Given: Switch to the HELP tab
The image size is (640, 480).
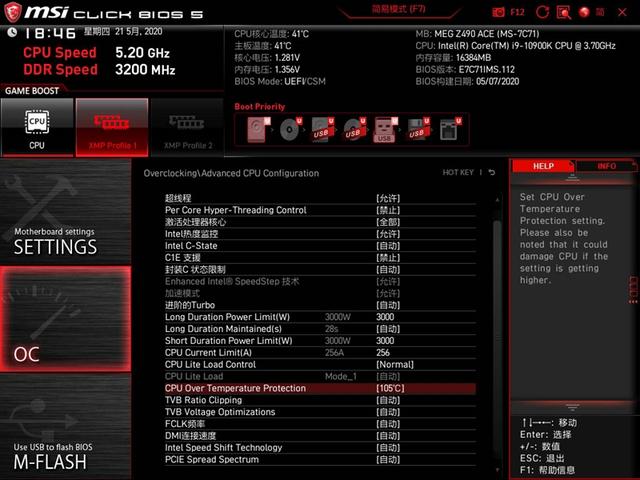Looking at the screenshot, I should [x=542, y=166].
